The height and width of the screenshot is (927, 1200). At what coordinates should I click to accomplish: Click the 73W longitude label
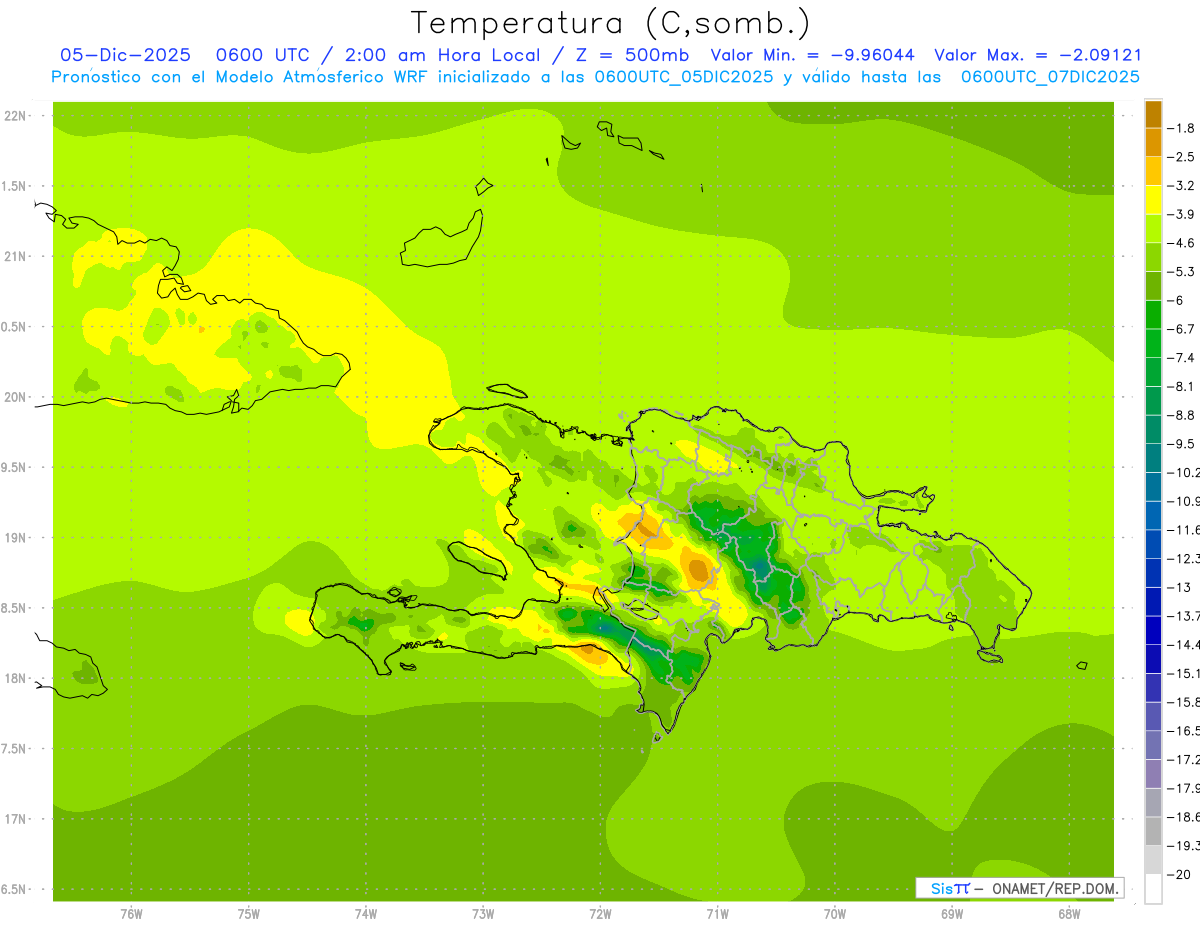[483, 913]
